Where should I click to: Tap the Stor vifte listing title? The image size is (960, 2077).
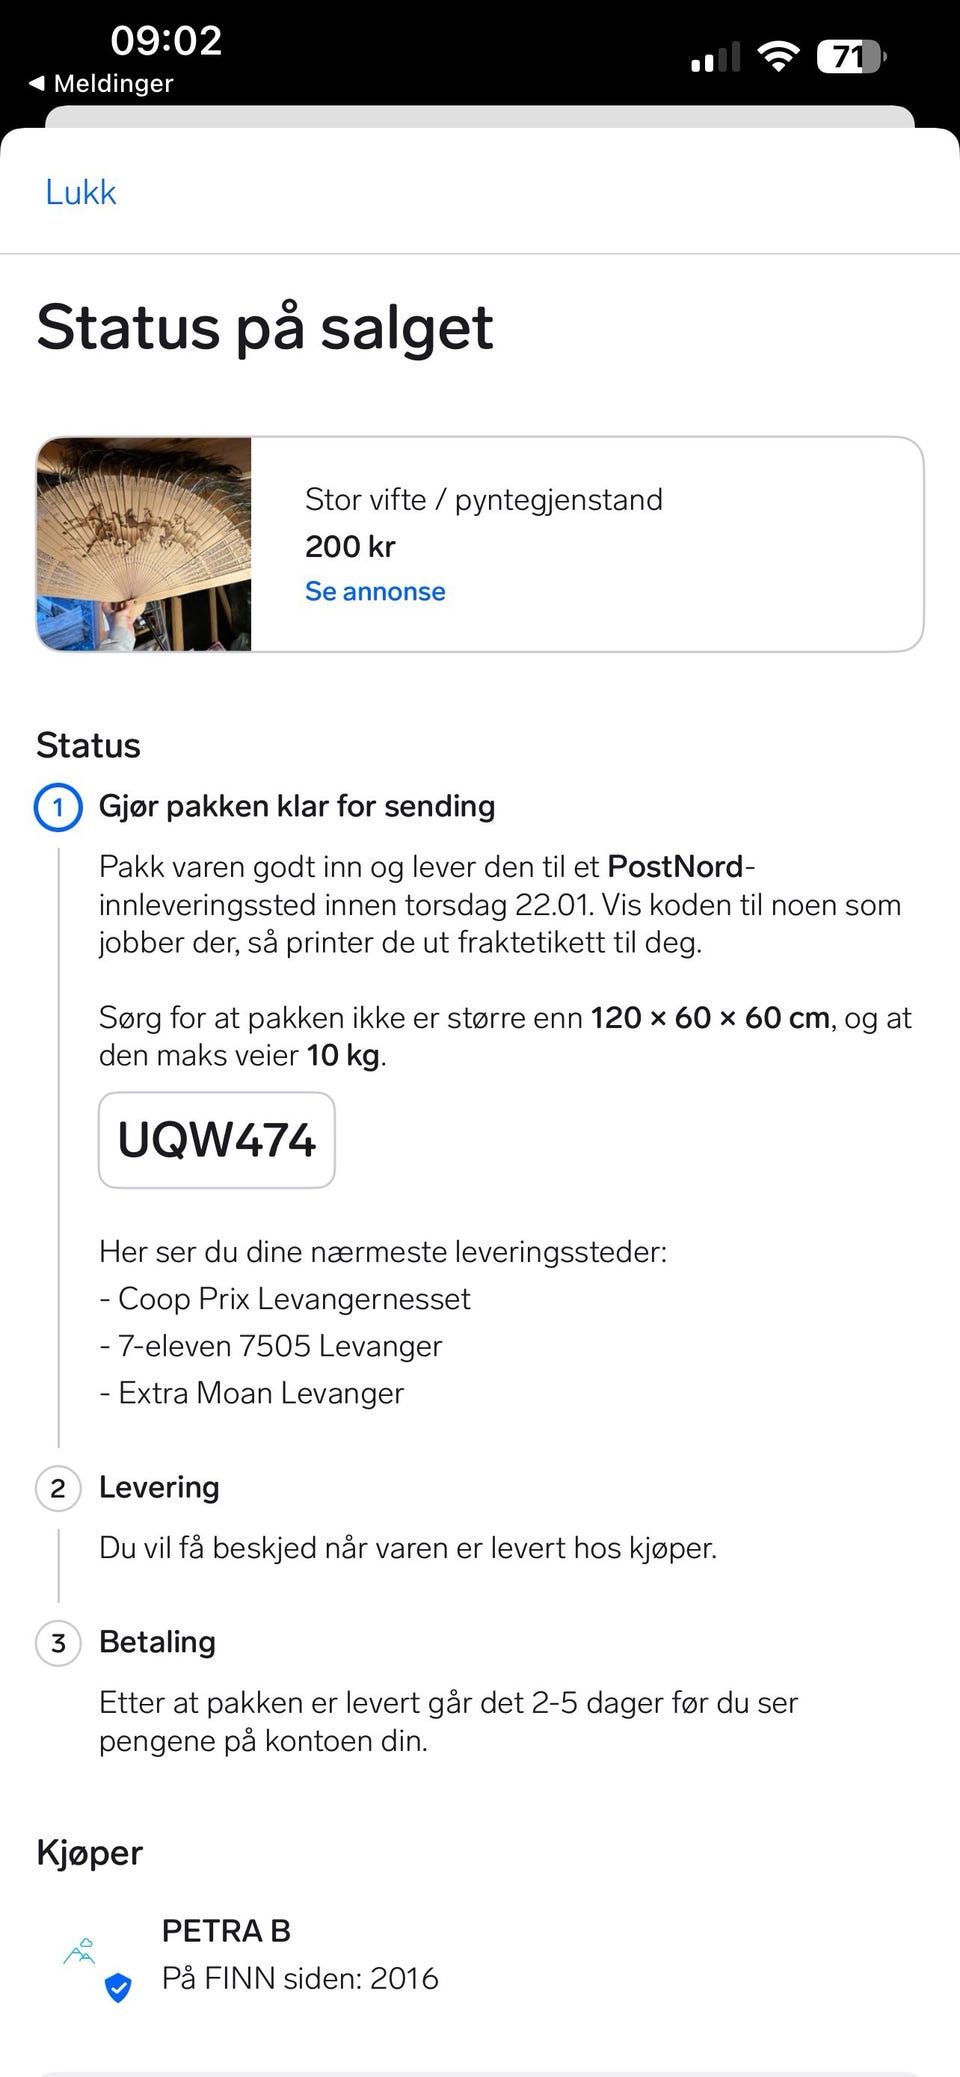click(483, 499)
